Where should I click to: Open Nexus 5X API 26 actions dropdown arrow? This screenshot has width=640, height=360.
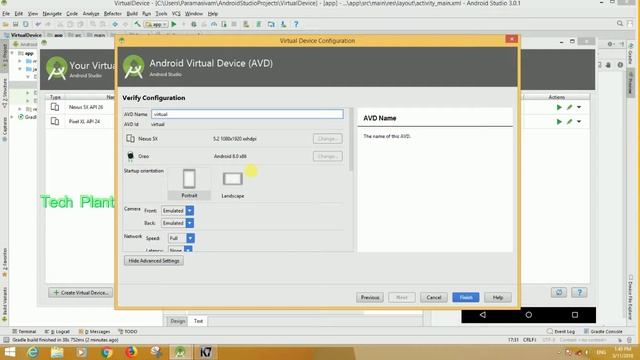pos(579,107)
